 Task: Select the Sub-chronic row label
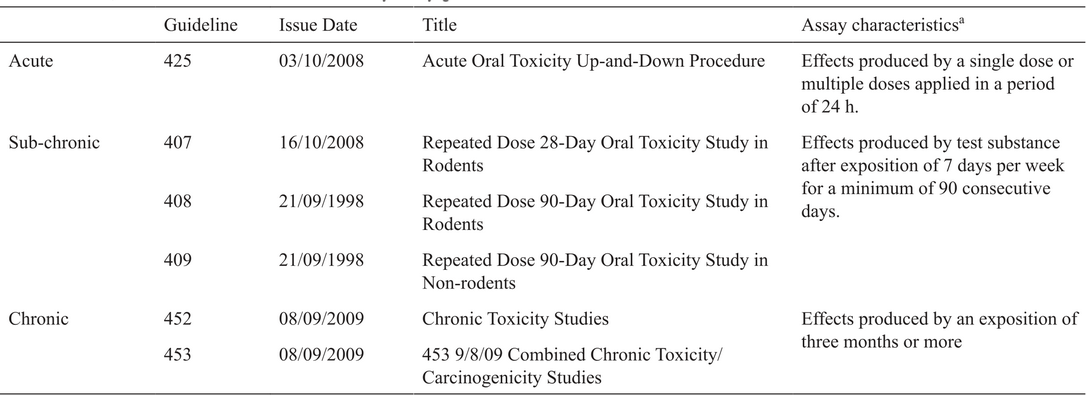(54, 143)
